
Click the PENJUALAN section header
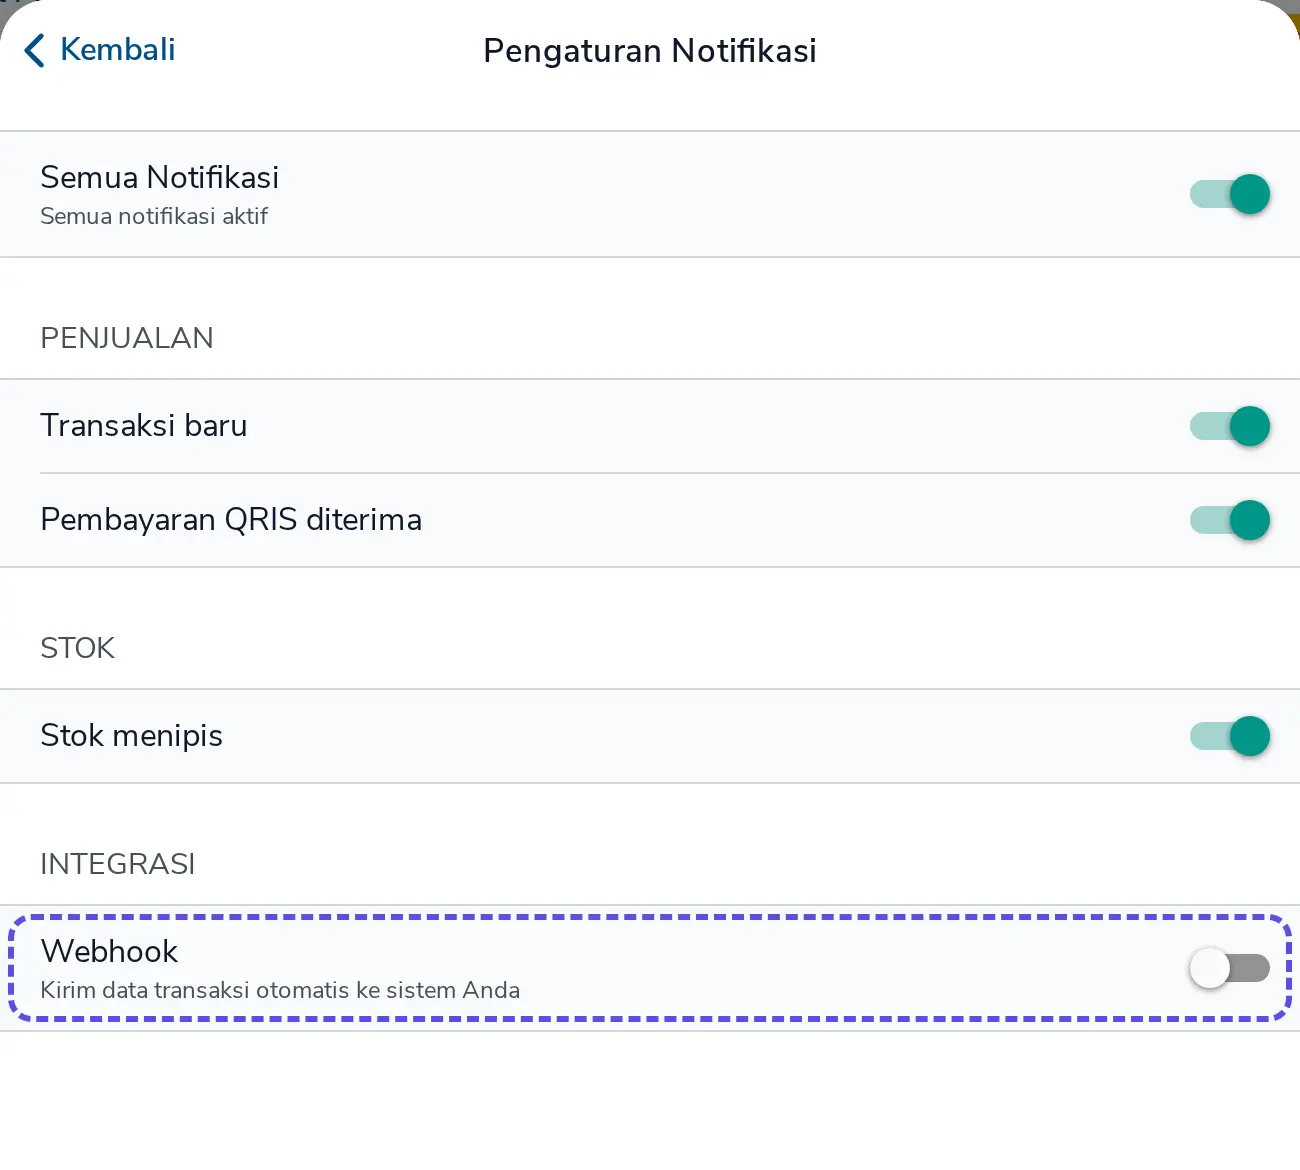(127, 338)
